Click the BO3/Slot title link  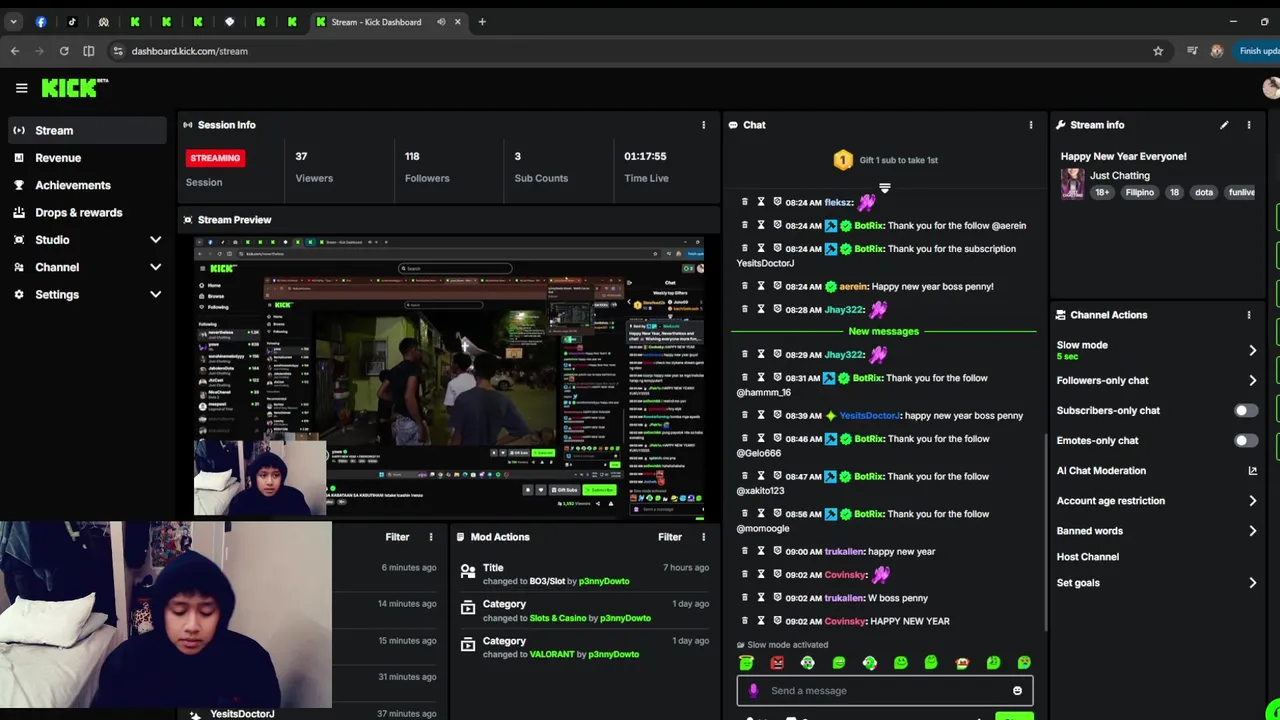point(547,581)
